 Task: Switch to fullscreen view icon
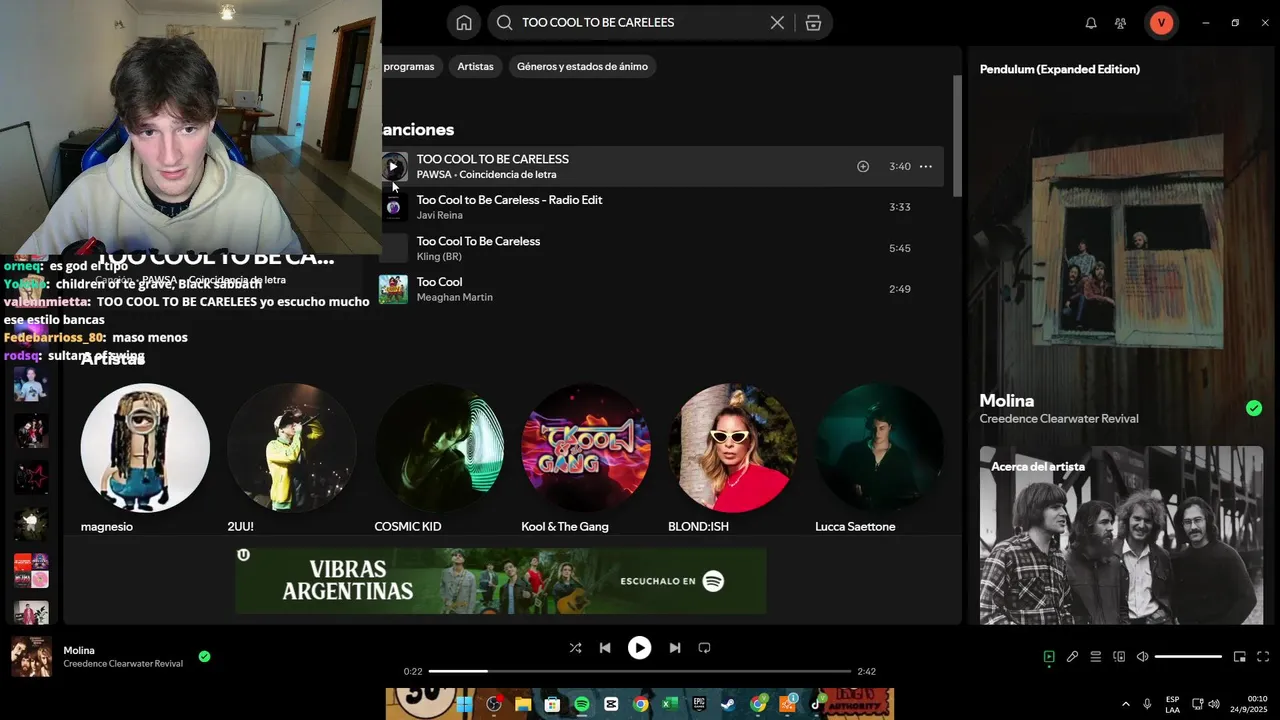[x=1263, y=657]
